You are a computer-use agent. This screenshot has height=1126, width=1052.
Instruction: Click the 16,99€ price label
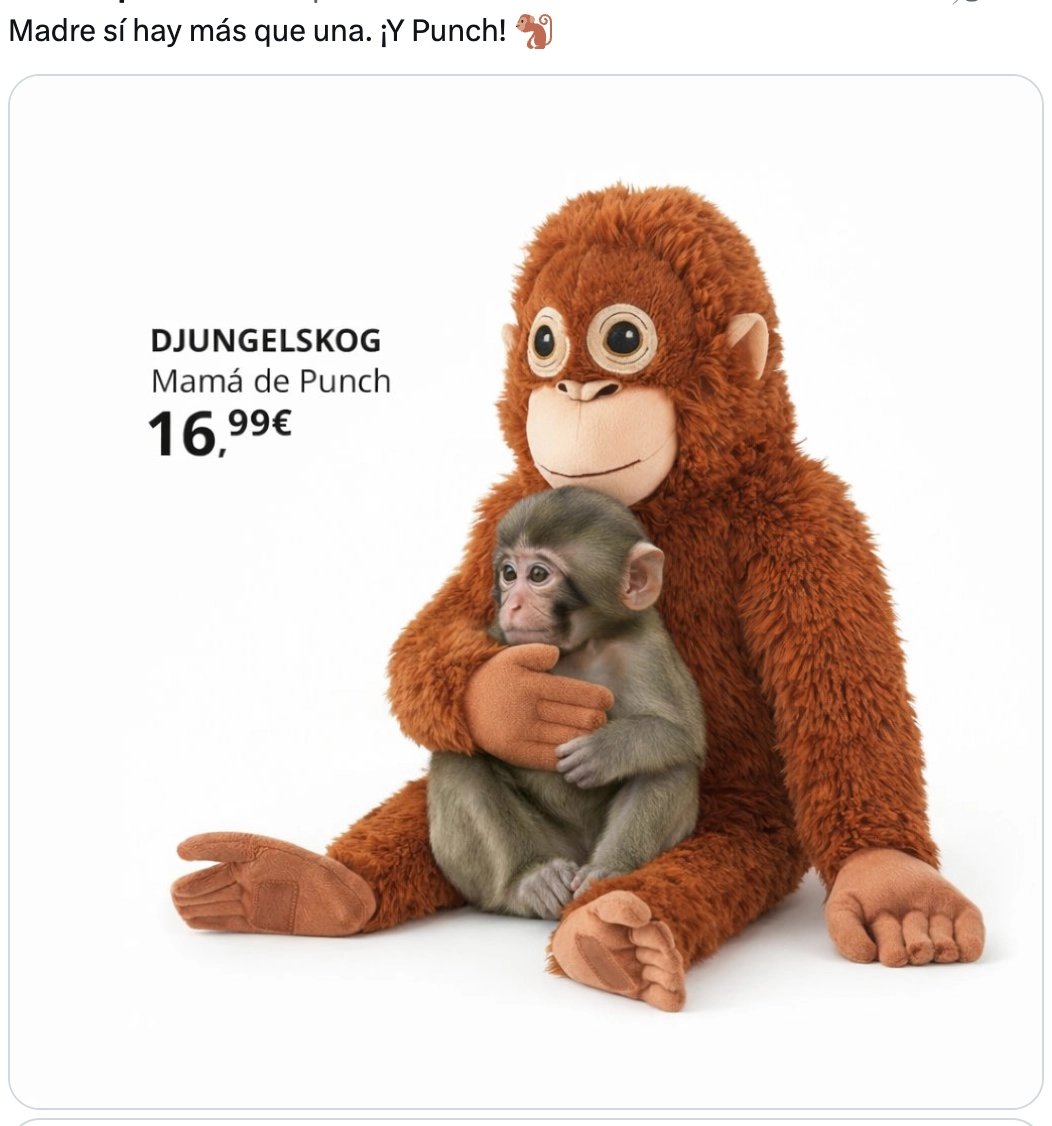[x=219, y=432]
